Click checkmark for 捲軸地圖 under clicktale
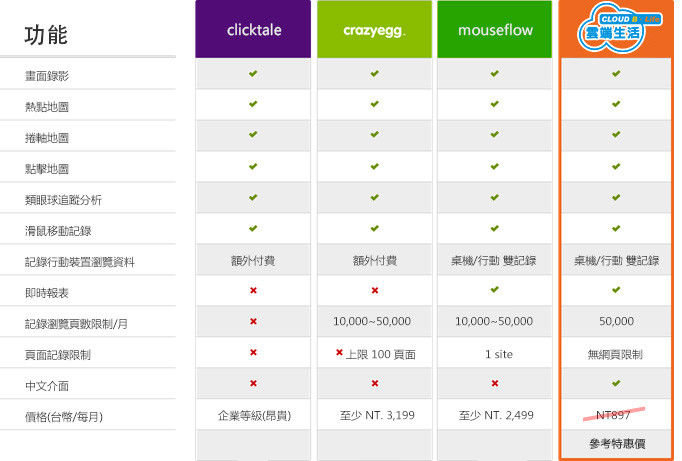 coord(253,134)
